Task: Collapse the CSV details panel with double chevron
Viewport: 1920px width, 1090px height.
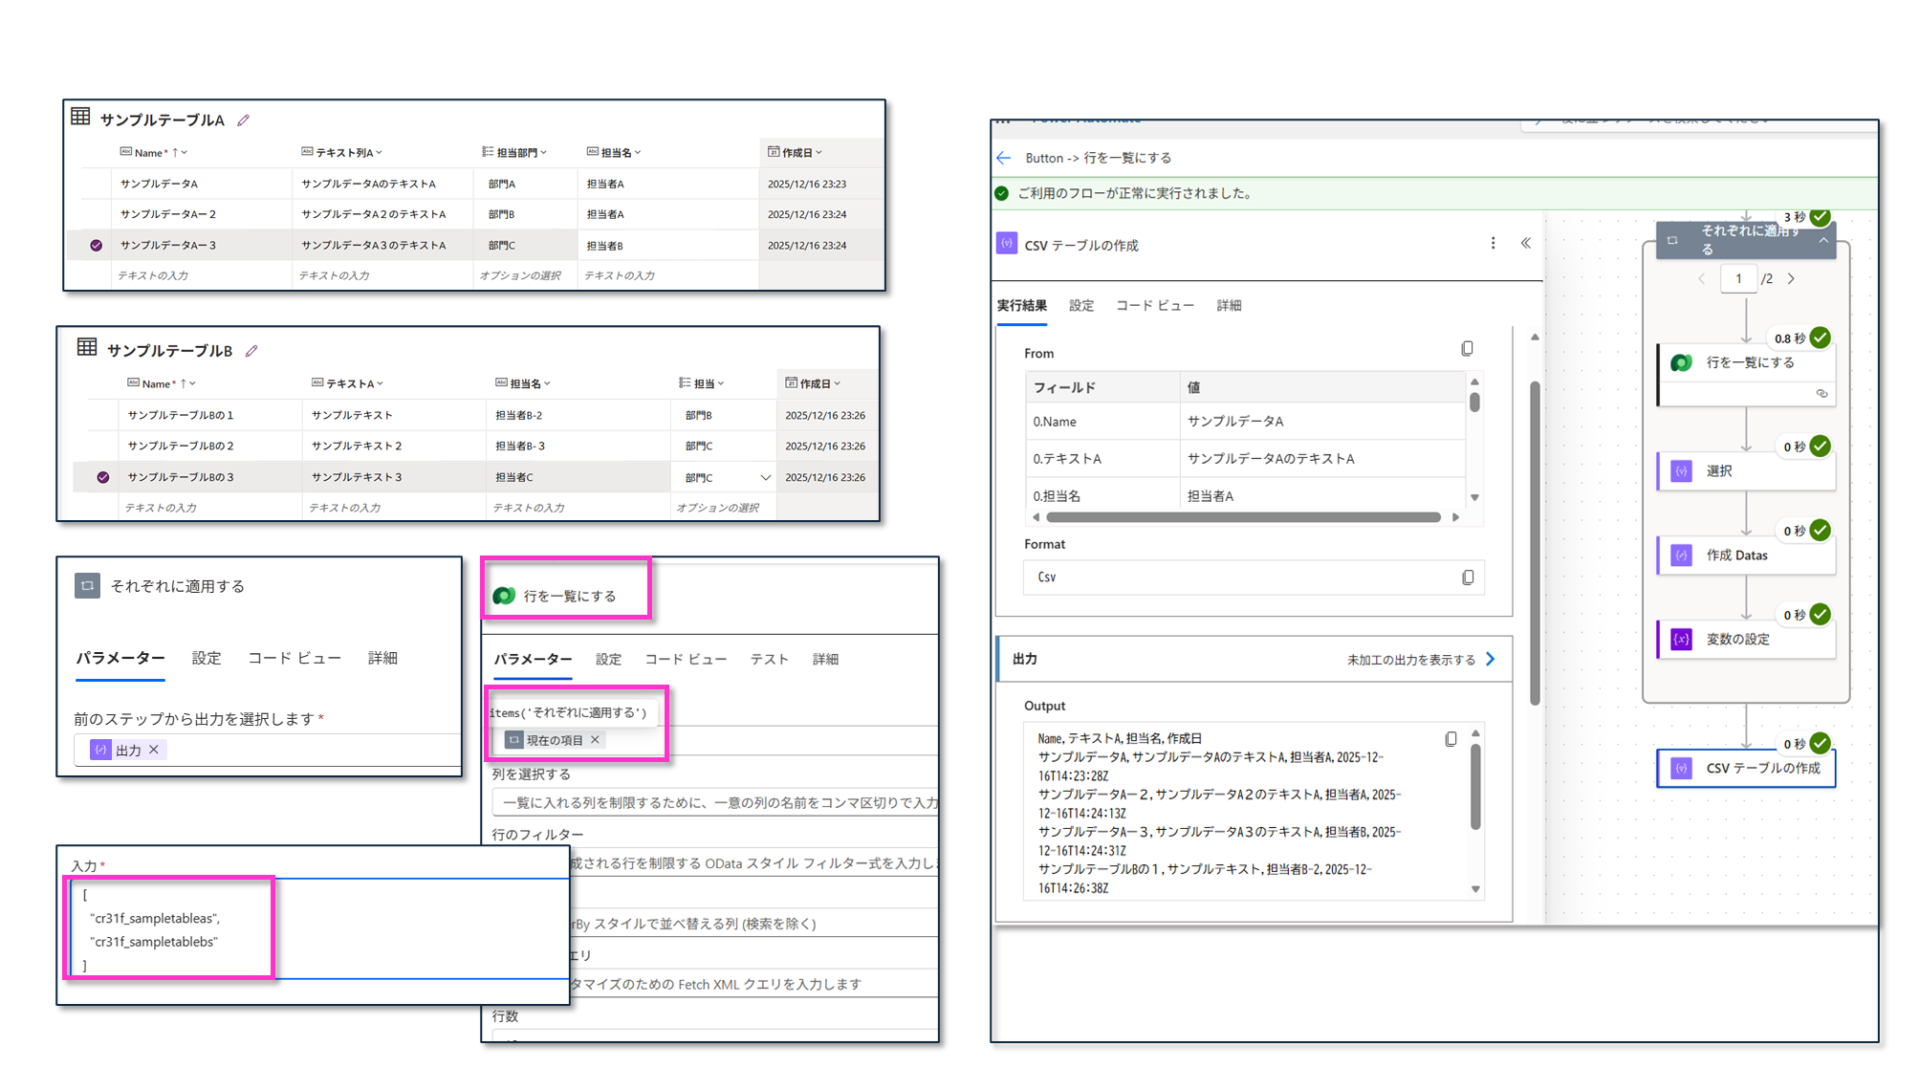Action: pos(1526,243)
